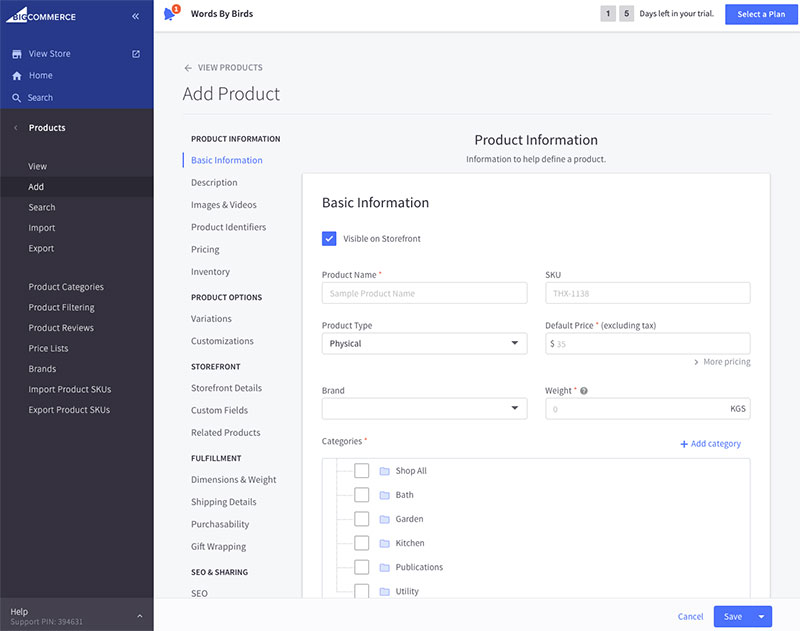Jump to Inventory section

[x=210, y=272]
